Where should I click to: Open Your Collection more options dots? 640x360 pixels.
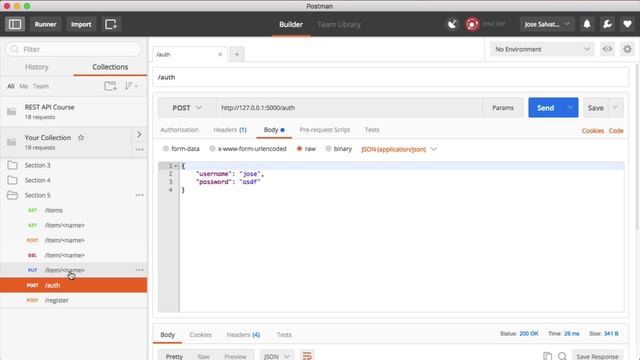tap(139, 149)
